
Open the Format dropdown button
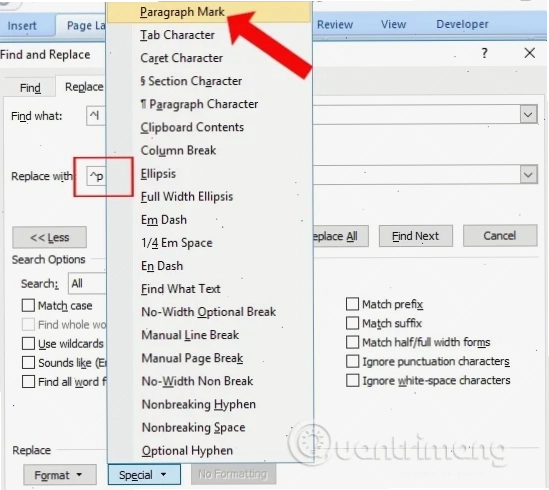click(60, 475)
